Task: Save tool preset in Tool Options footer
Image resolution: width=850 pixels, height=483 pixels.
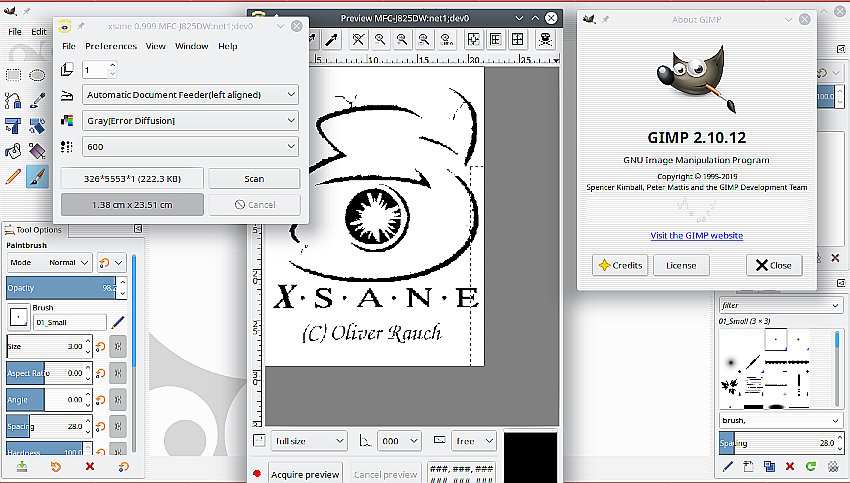Action: coord(22,466)
